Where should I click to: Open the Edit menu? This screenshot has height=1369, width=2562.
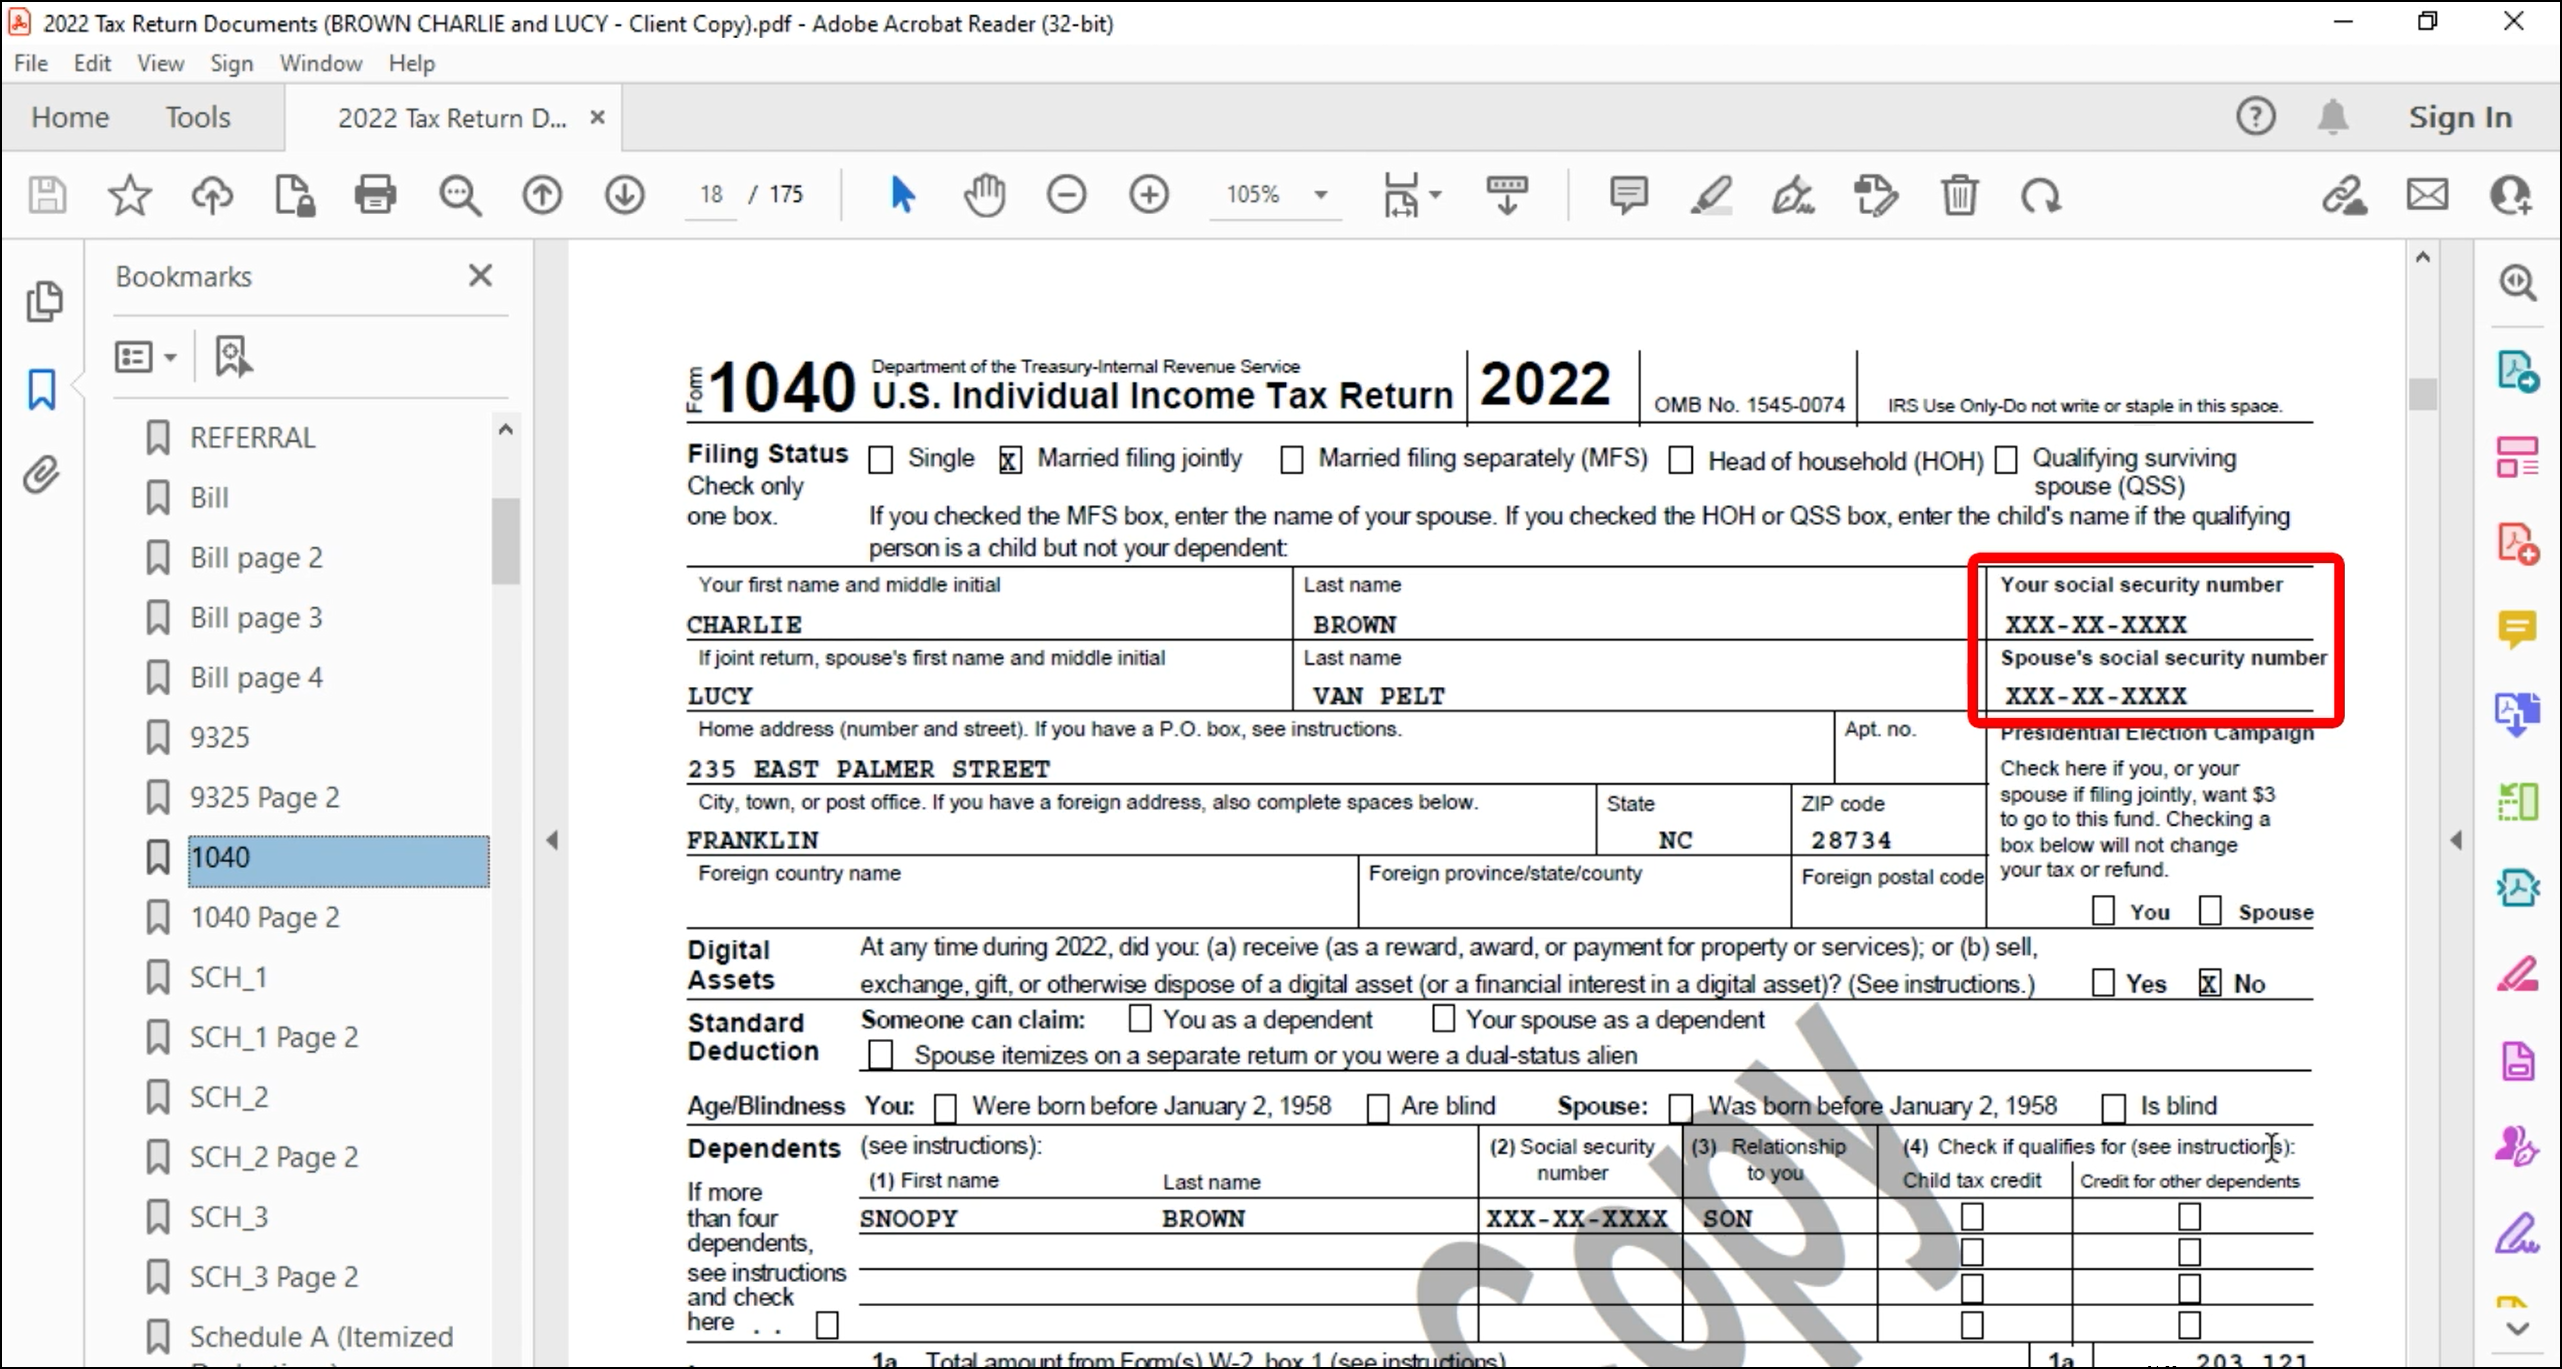coord(92,63)
